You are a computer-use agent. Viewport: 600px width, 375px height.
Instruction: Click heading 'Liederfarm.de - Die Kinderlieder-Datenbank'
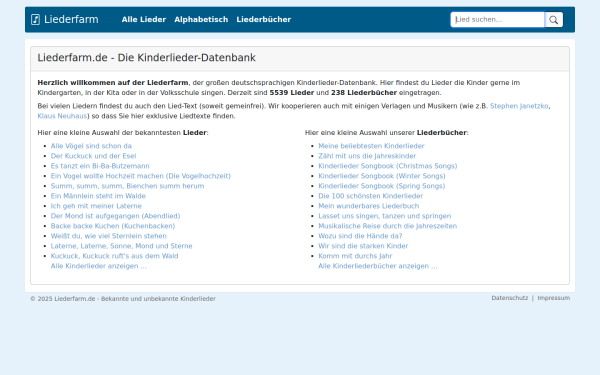point(147,58)
